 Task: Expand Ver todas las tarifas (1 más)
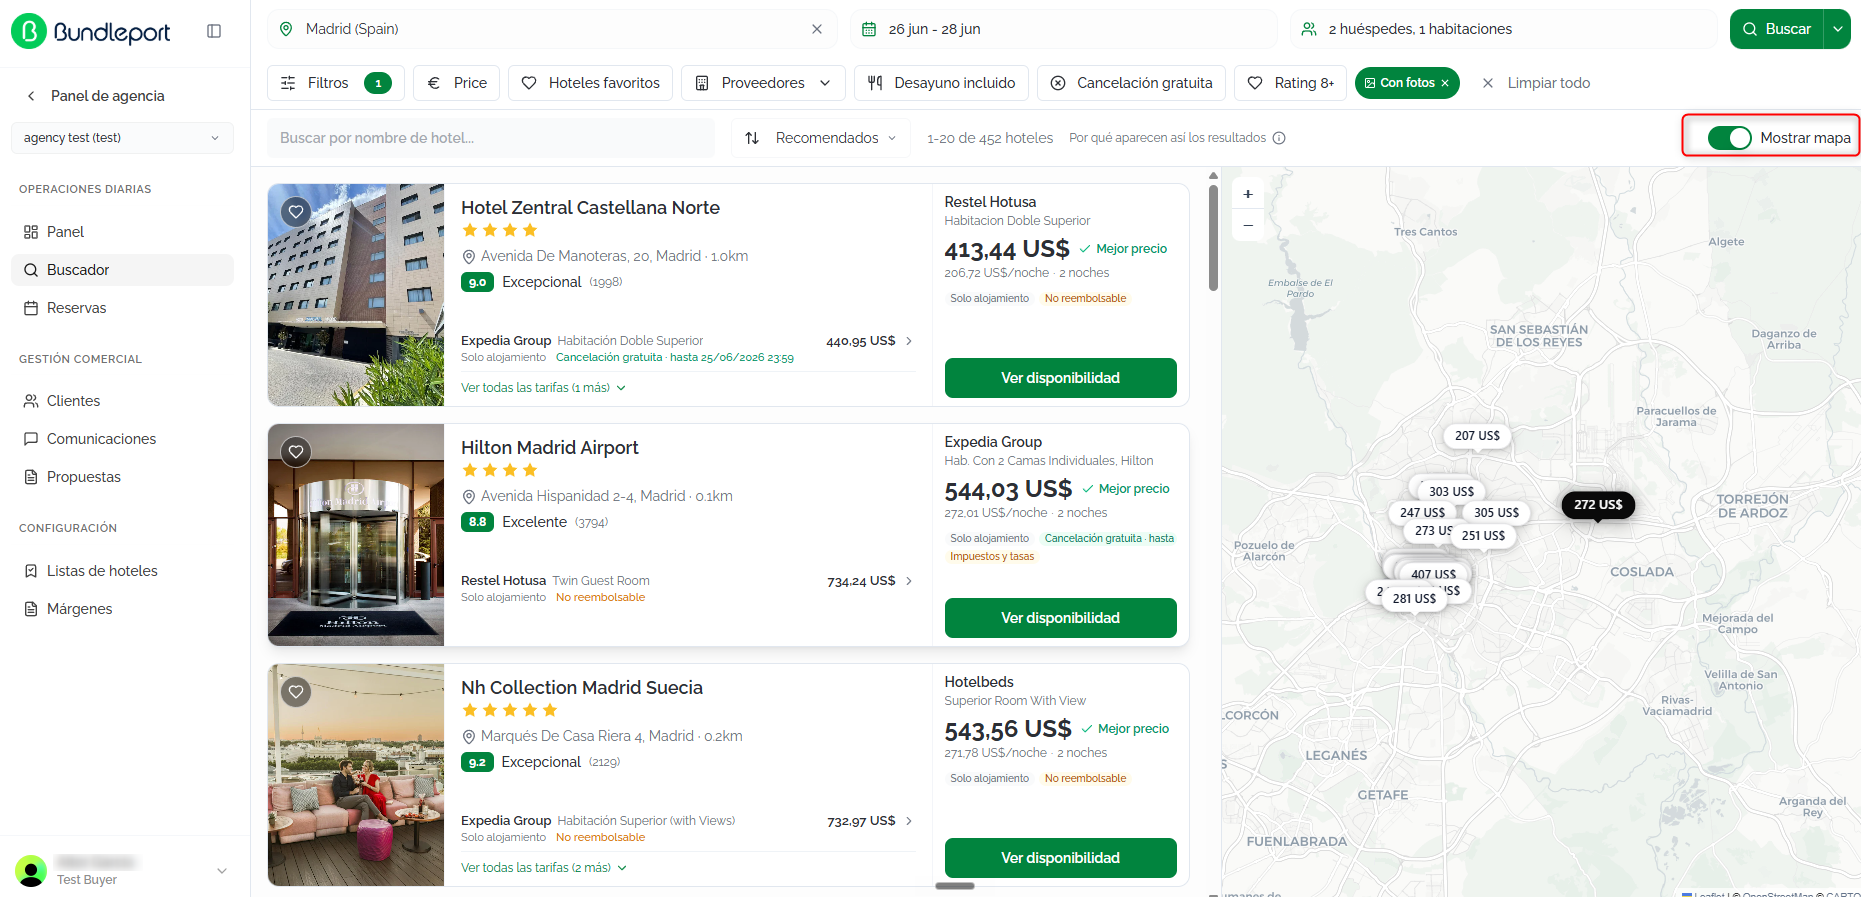(x=543, y=388)
